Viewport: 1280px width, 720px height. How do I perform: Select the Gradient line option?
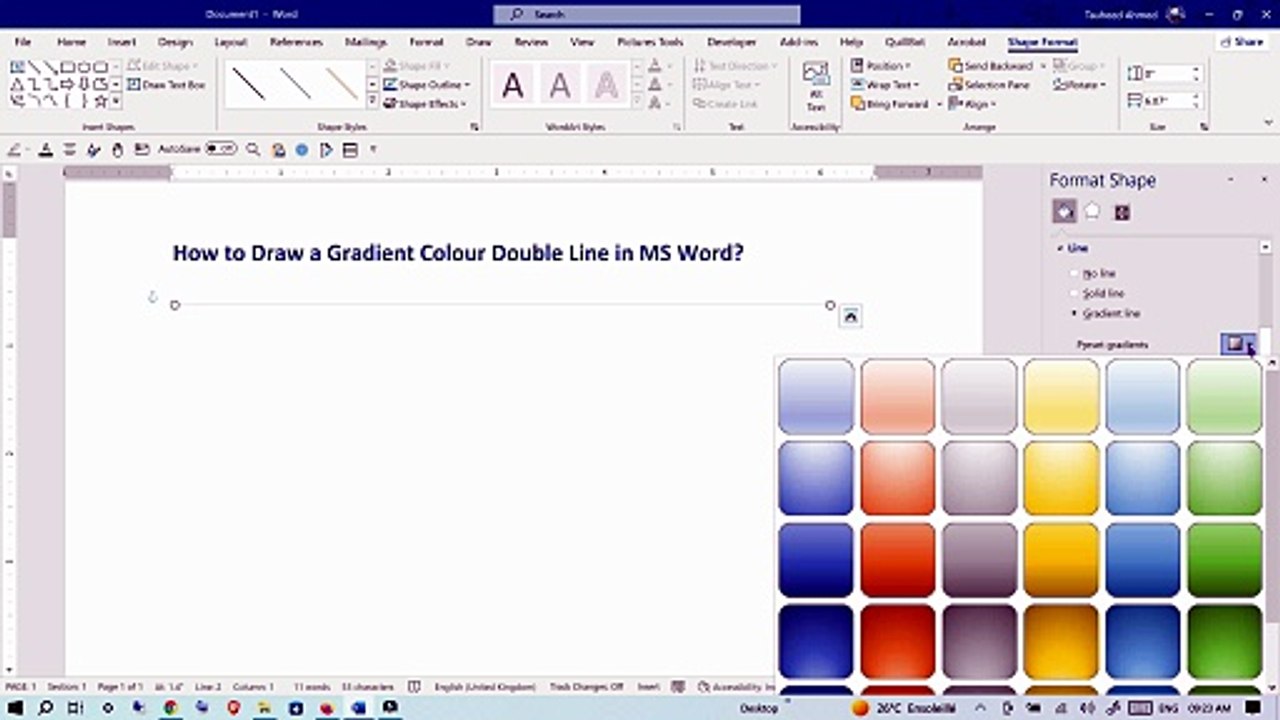[x=1106, y=313]
